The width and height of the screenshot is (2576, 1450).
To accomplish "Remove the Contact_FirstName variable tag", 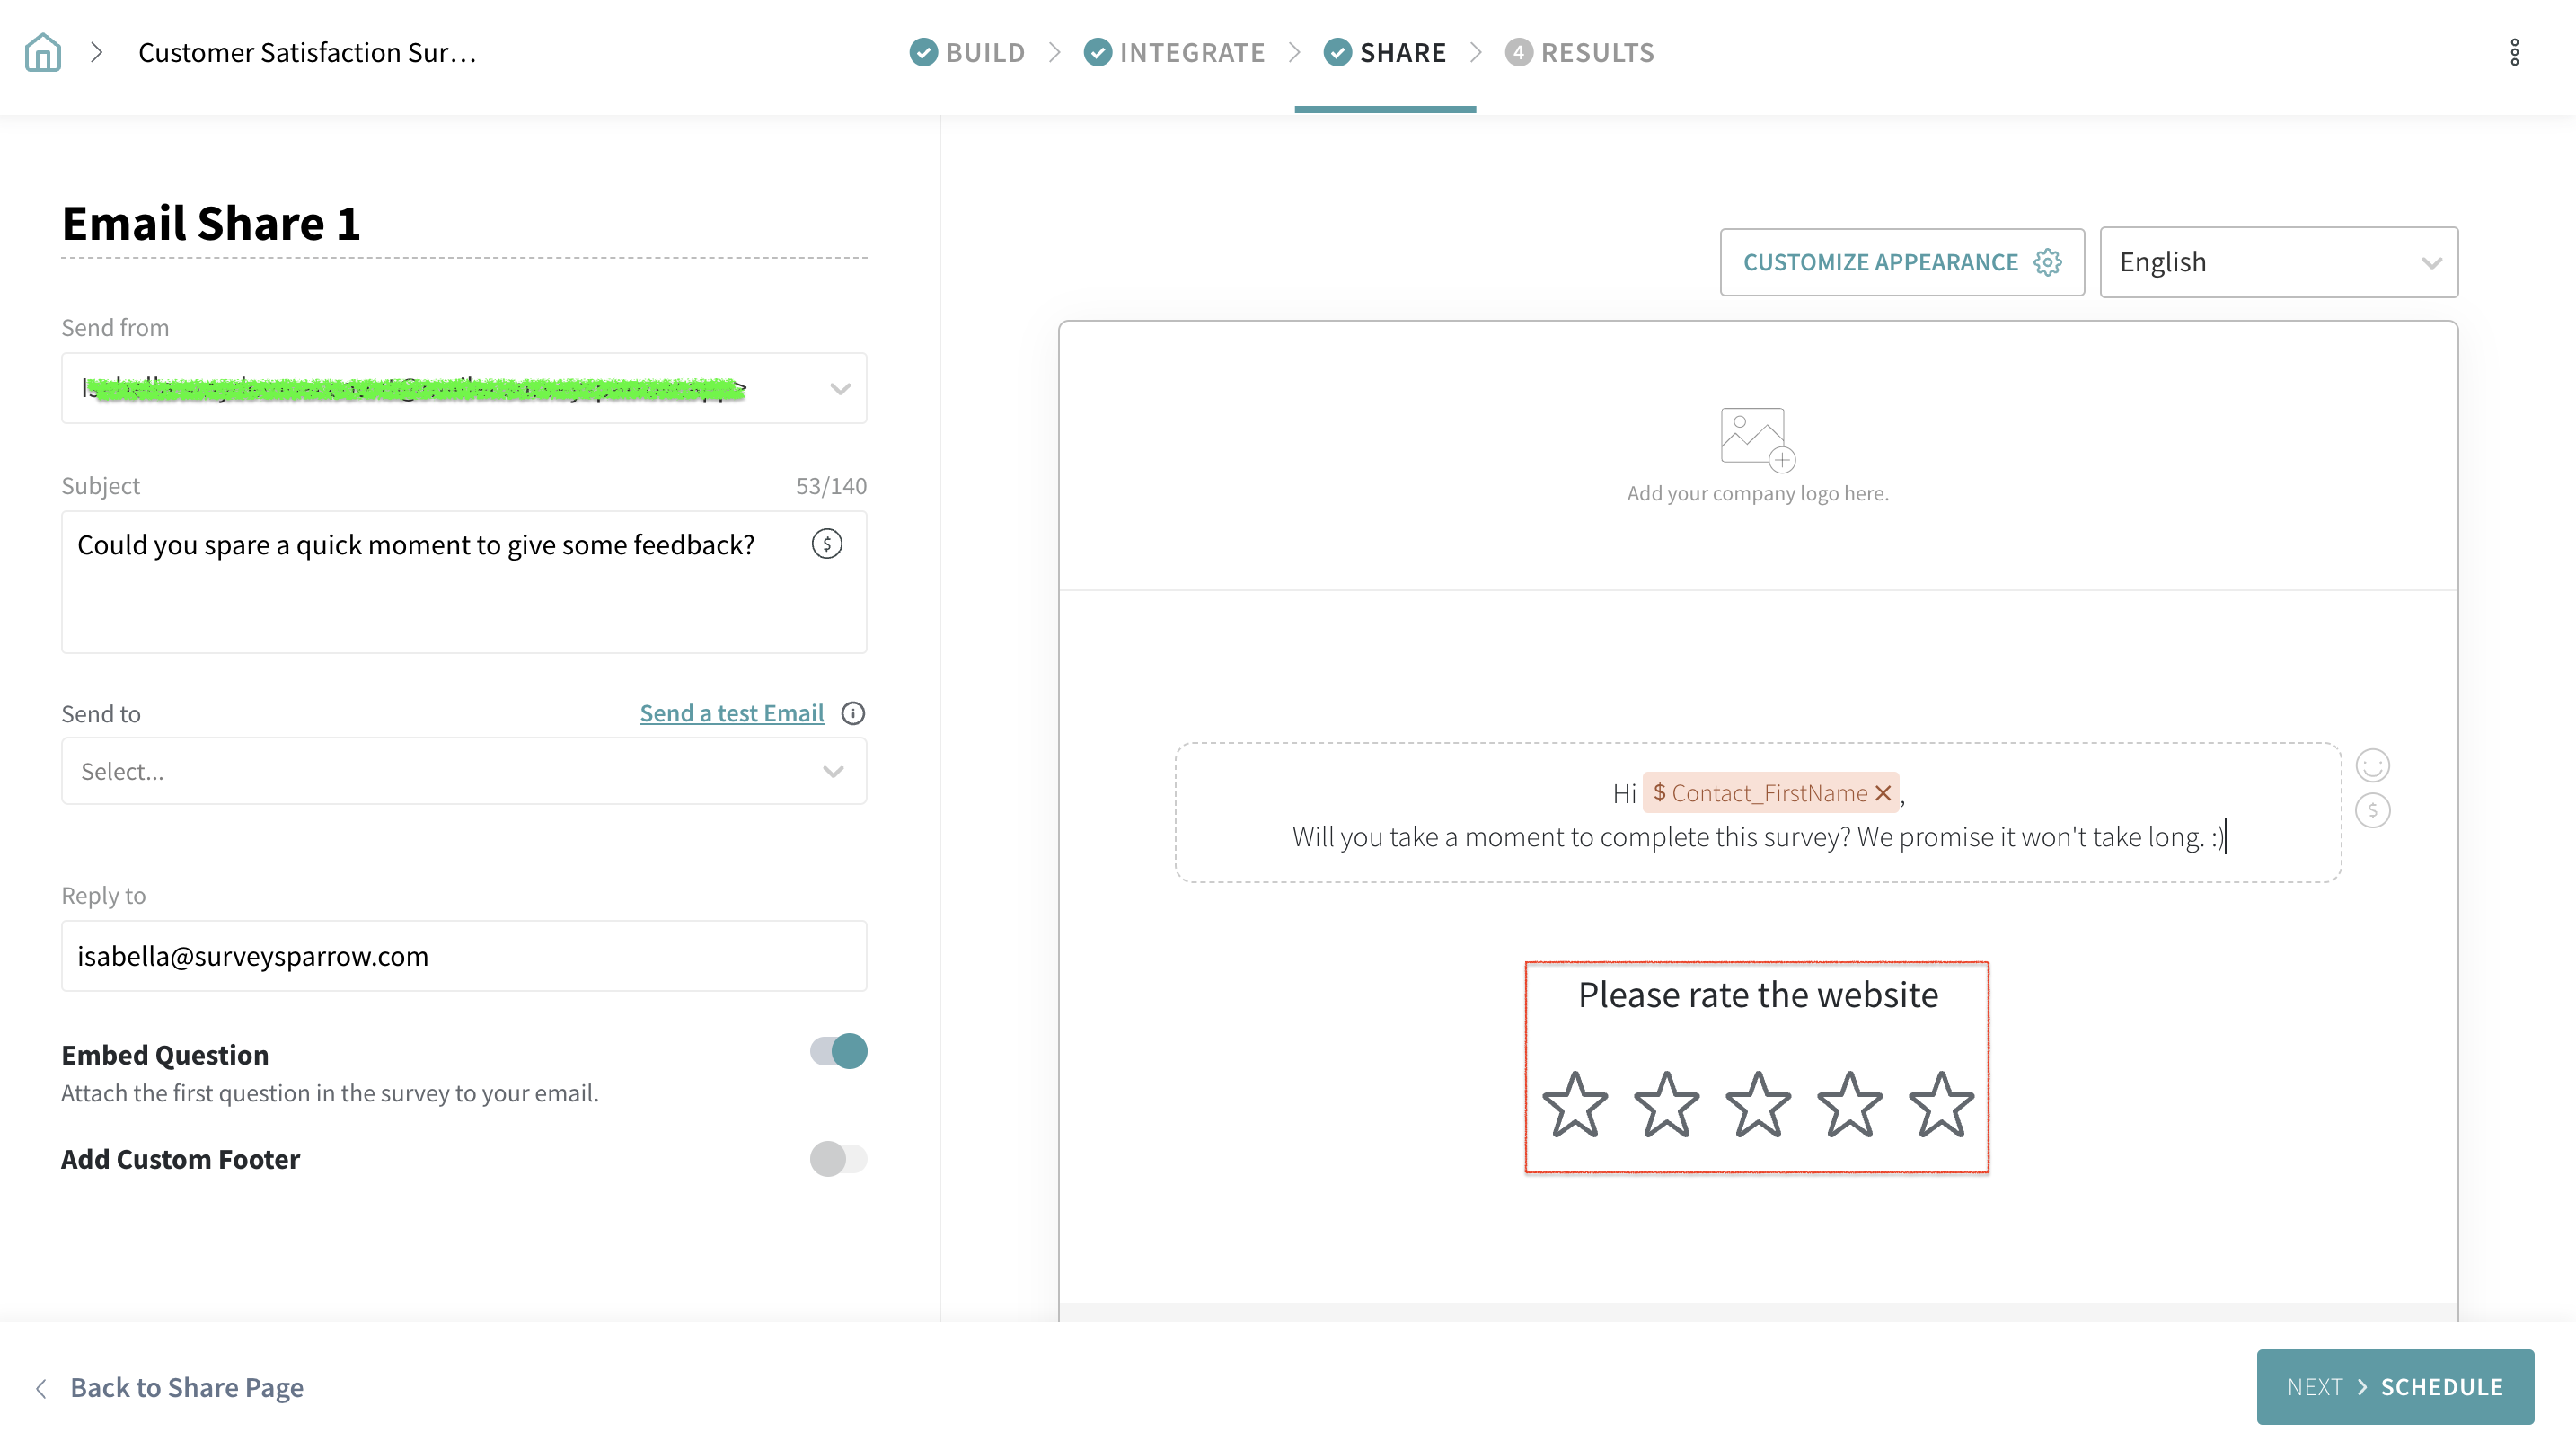I will tap(1883, 793).
